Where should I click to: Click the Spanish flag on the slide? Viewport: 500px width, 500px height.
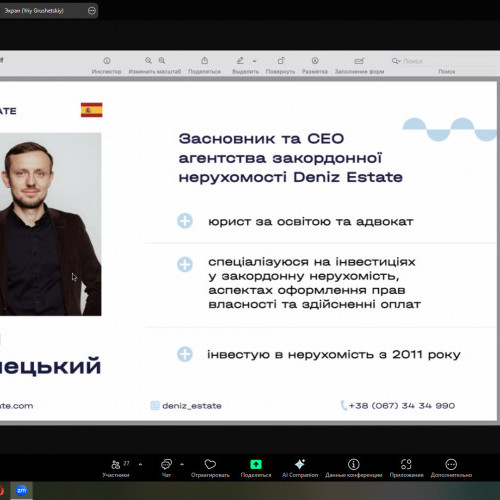(x=92, y=110)
